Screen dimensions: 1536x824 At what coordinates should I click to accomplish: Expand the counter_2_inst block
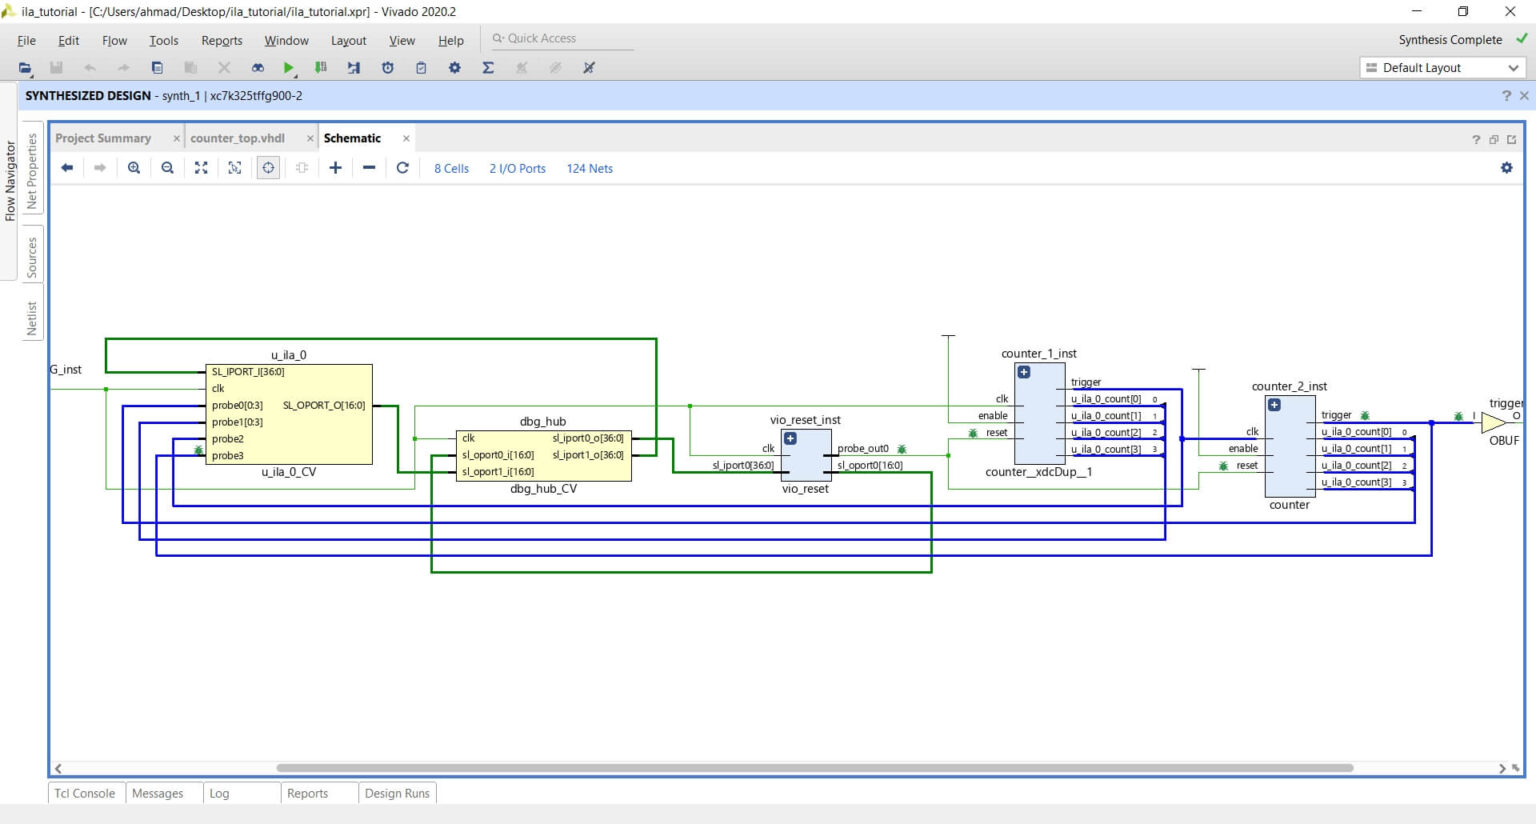[x=1273, y=406]
